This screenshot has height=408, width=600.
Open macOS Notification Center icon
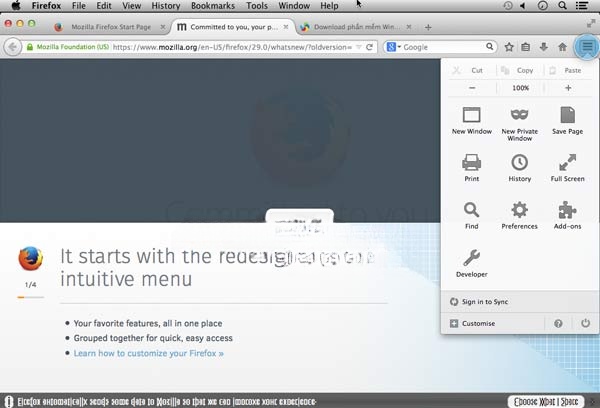[x=582, y=5]
